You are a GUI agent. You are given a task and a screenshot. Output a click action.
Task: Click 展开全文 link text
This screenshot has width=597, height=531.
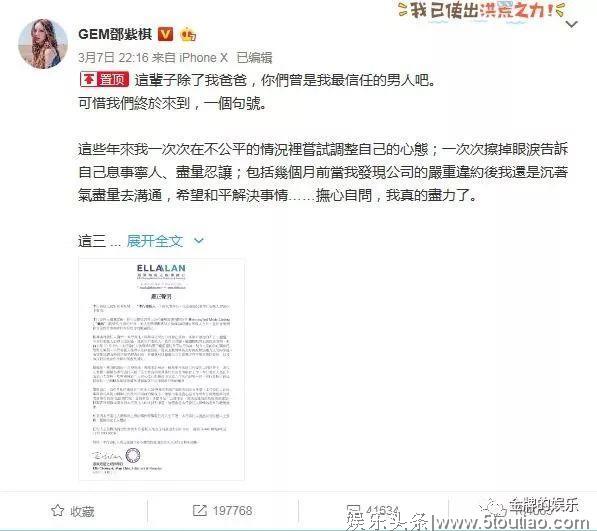155,241
